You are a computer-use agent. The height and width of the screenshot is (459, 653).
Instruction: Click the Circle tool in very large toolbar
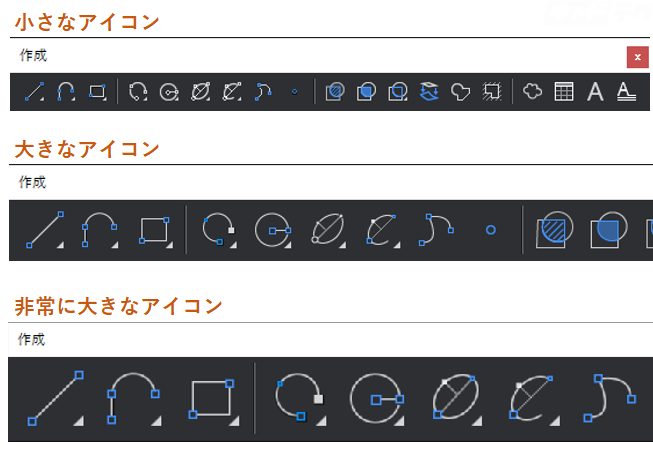[377, 399]
